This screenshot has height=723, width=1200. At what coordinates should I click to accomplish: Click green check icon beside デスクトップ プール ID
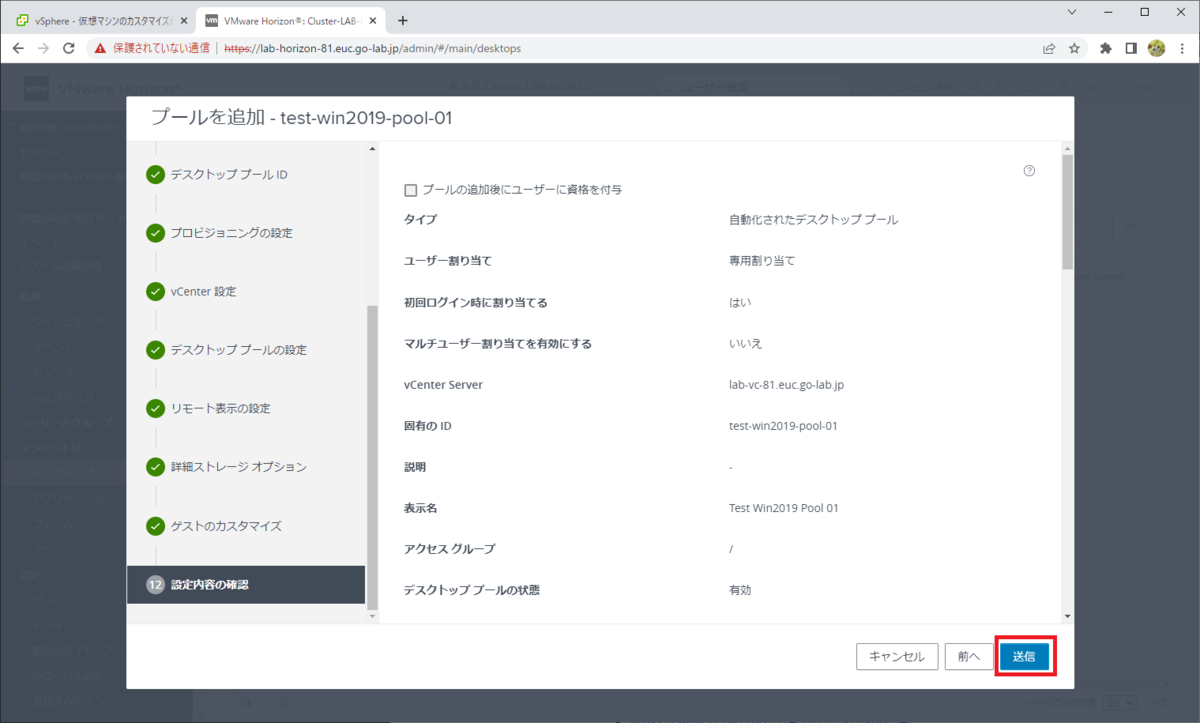[155, 175]
